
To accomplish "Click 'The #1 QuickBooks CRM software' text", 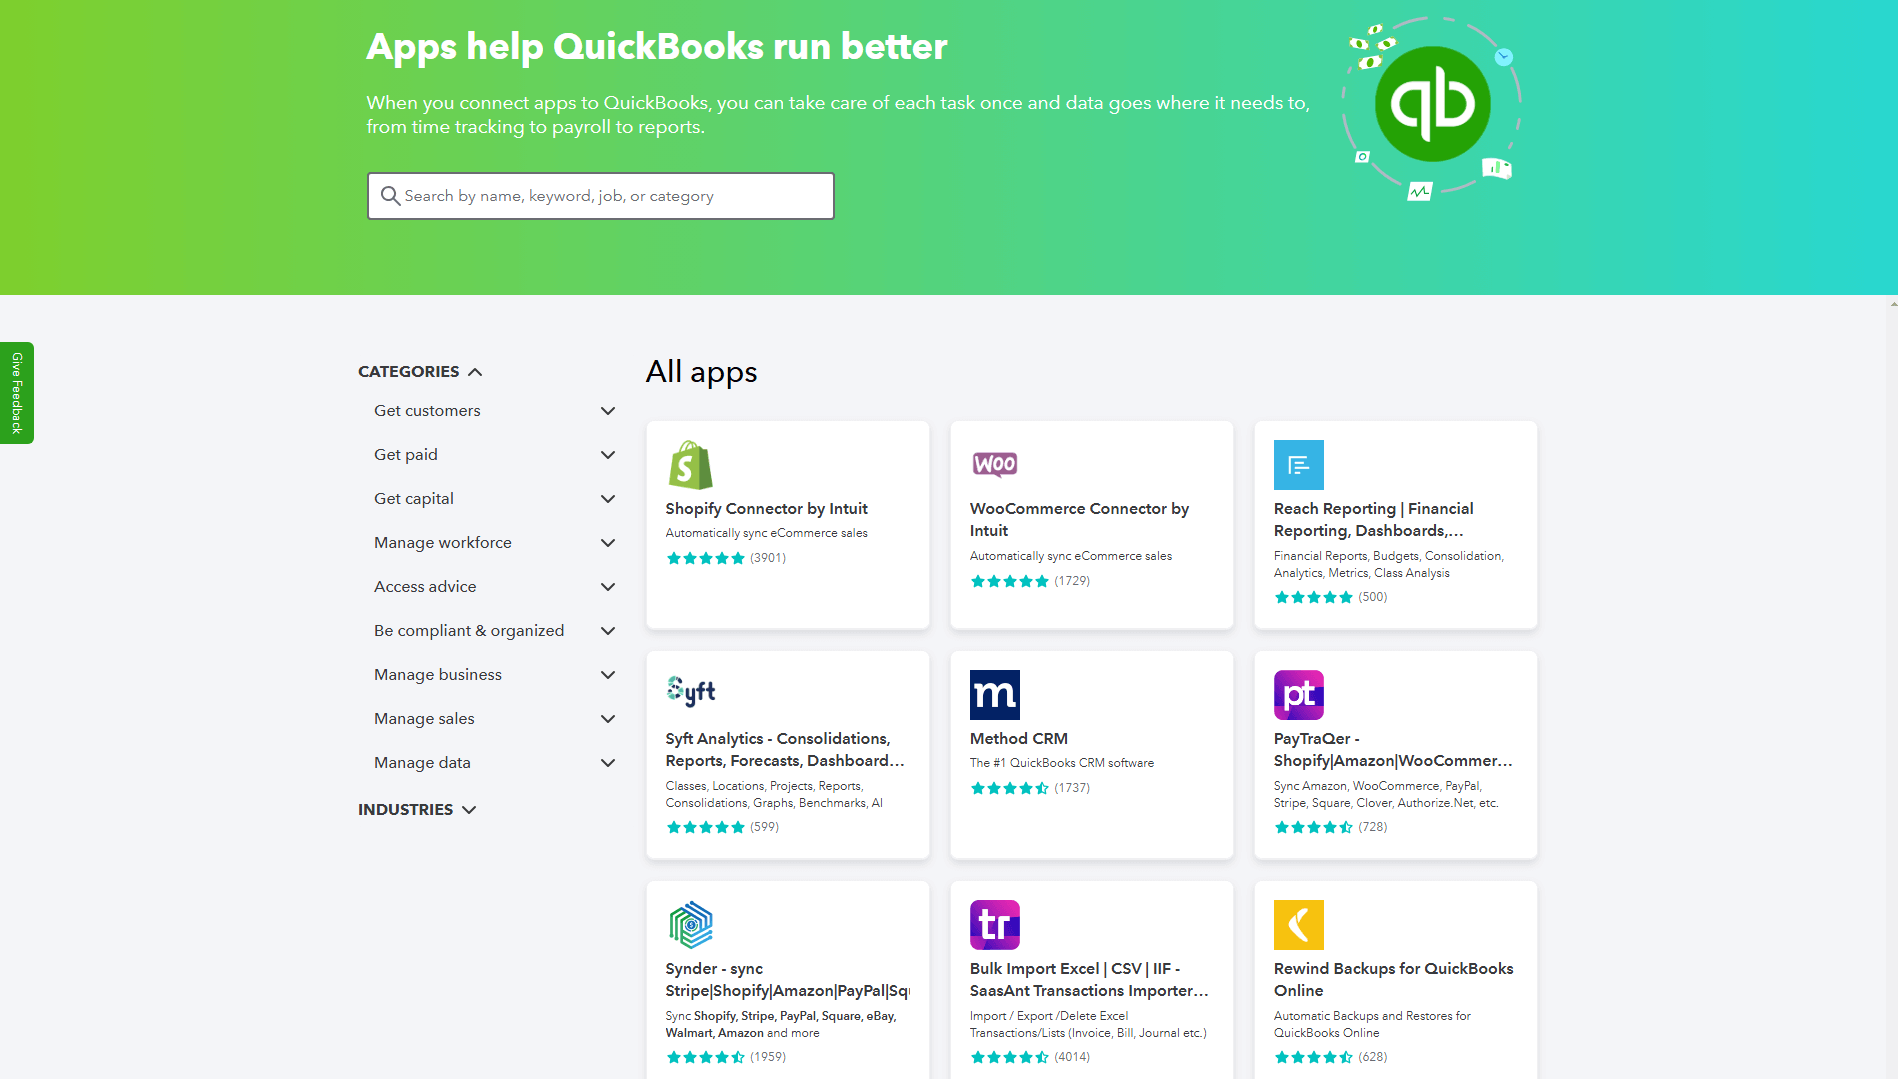I will (x=1061, y=763).
